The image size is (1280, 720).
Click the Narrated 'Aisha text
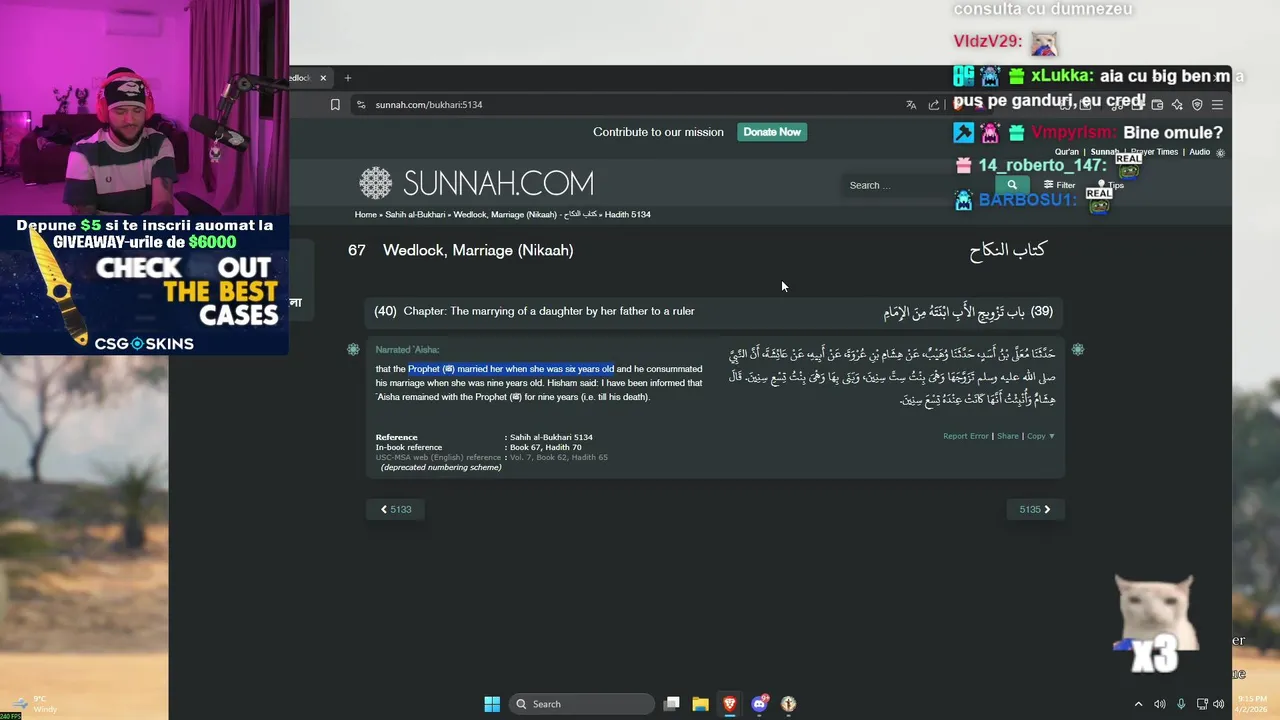pos(407,350)
